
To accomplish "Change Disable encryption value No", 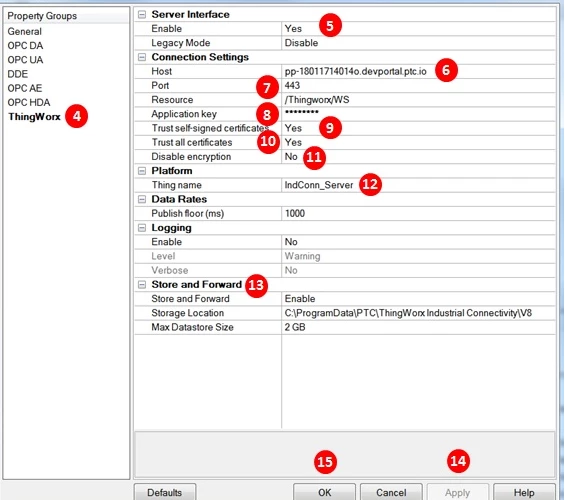I will point(418,157).
